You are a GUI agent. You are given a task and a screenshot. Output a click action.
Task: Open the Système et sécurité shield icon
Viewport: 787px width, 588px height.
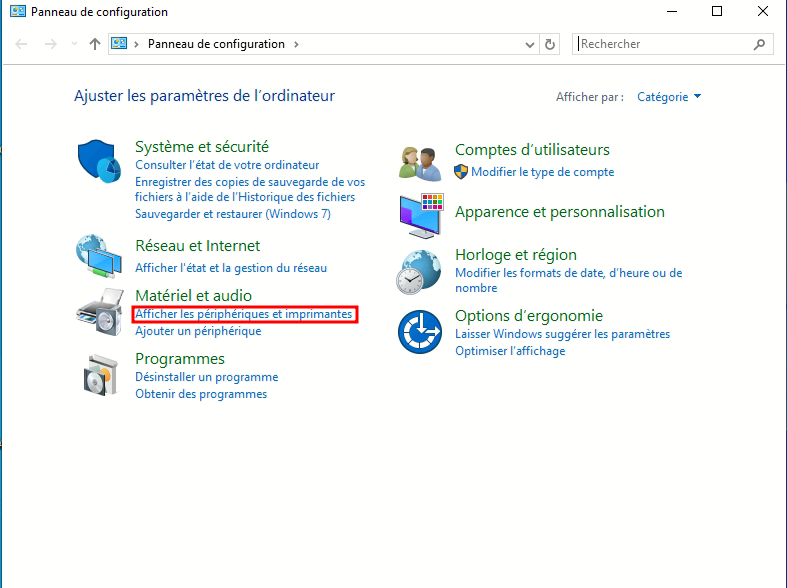tap(99, 161)
